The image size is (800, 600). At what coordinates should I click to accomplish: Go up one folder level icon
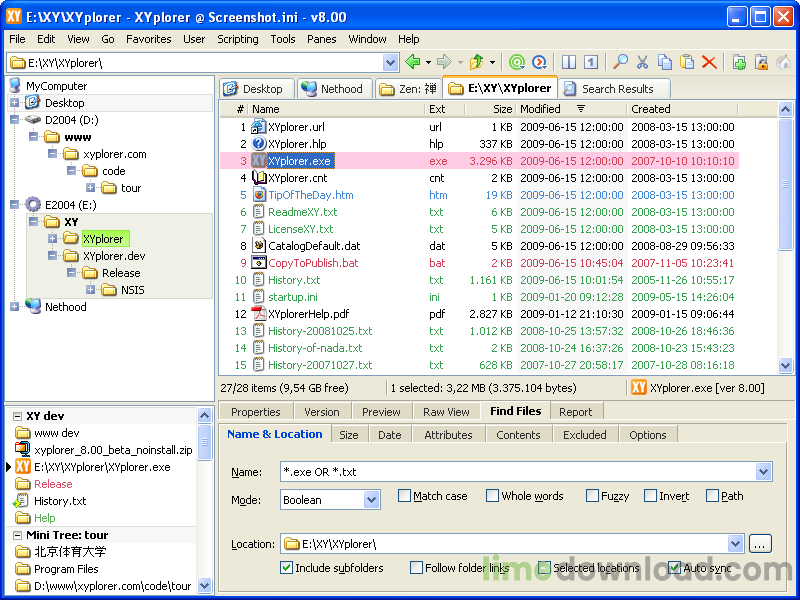click(x=477, y=62)
